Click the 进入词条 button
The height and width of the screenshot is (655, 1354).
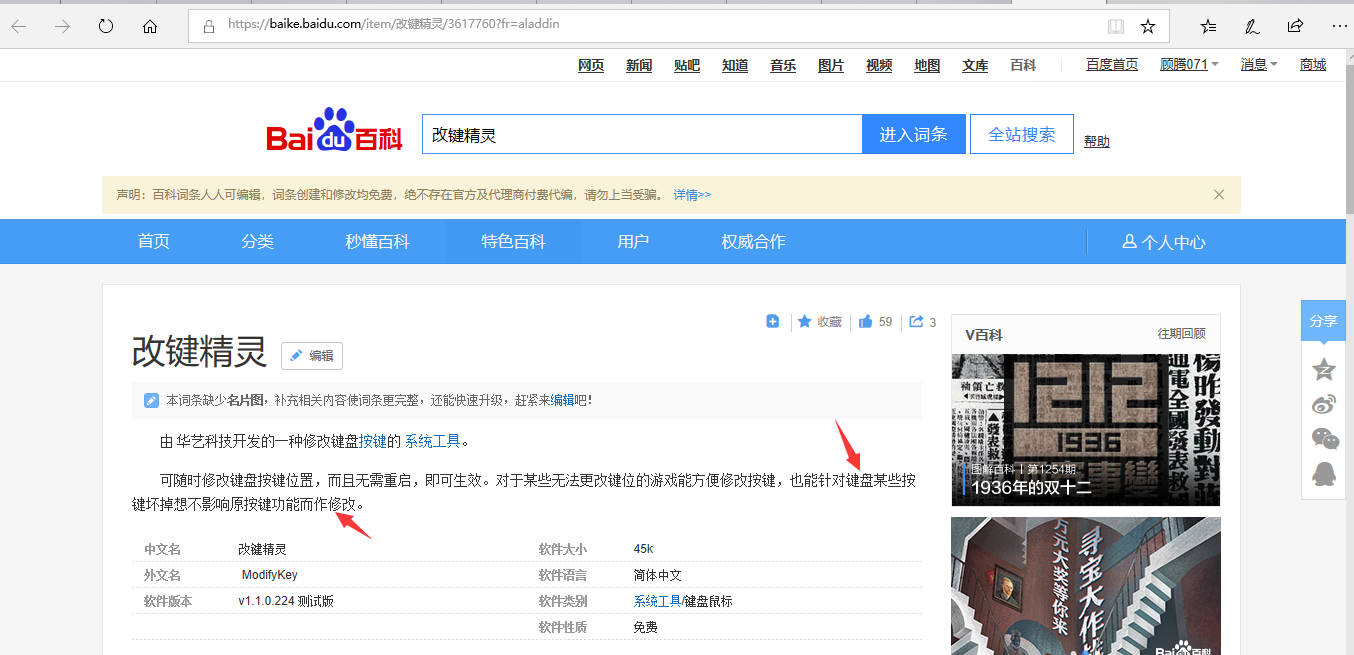[x=913, y=134]
